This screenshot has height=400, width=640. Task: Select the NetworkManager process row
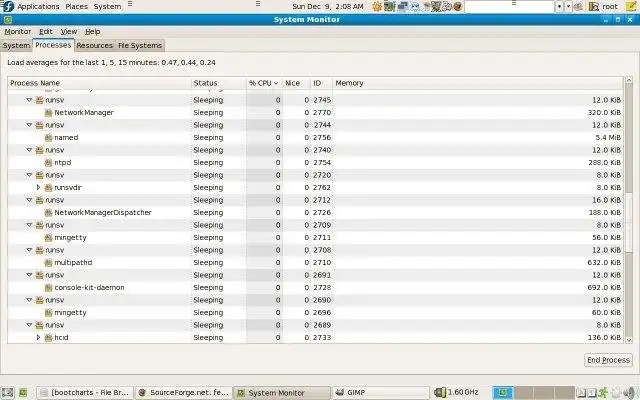click(x=315, y=113)
